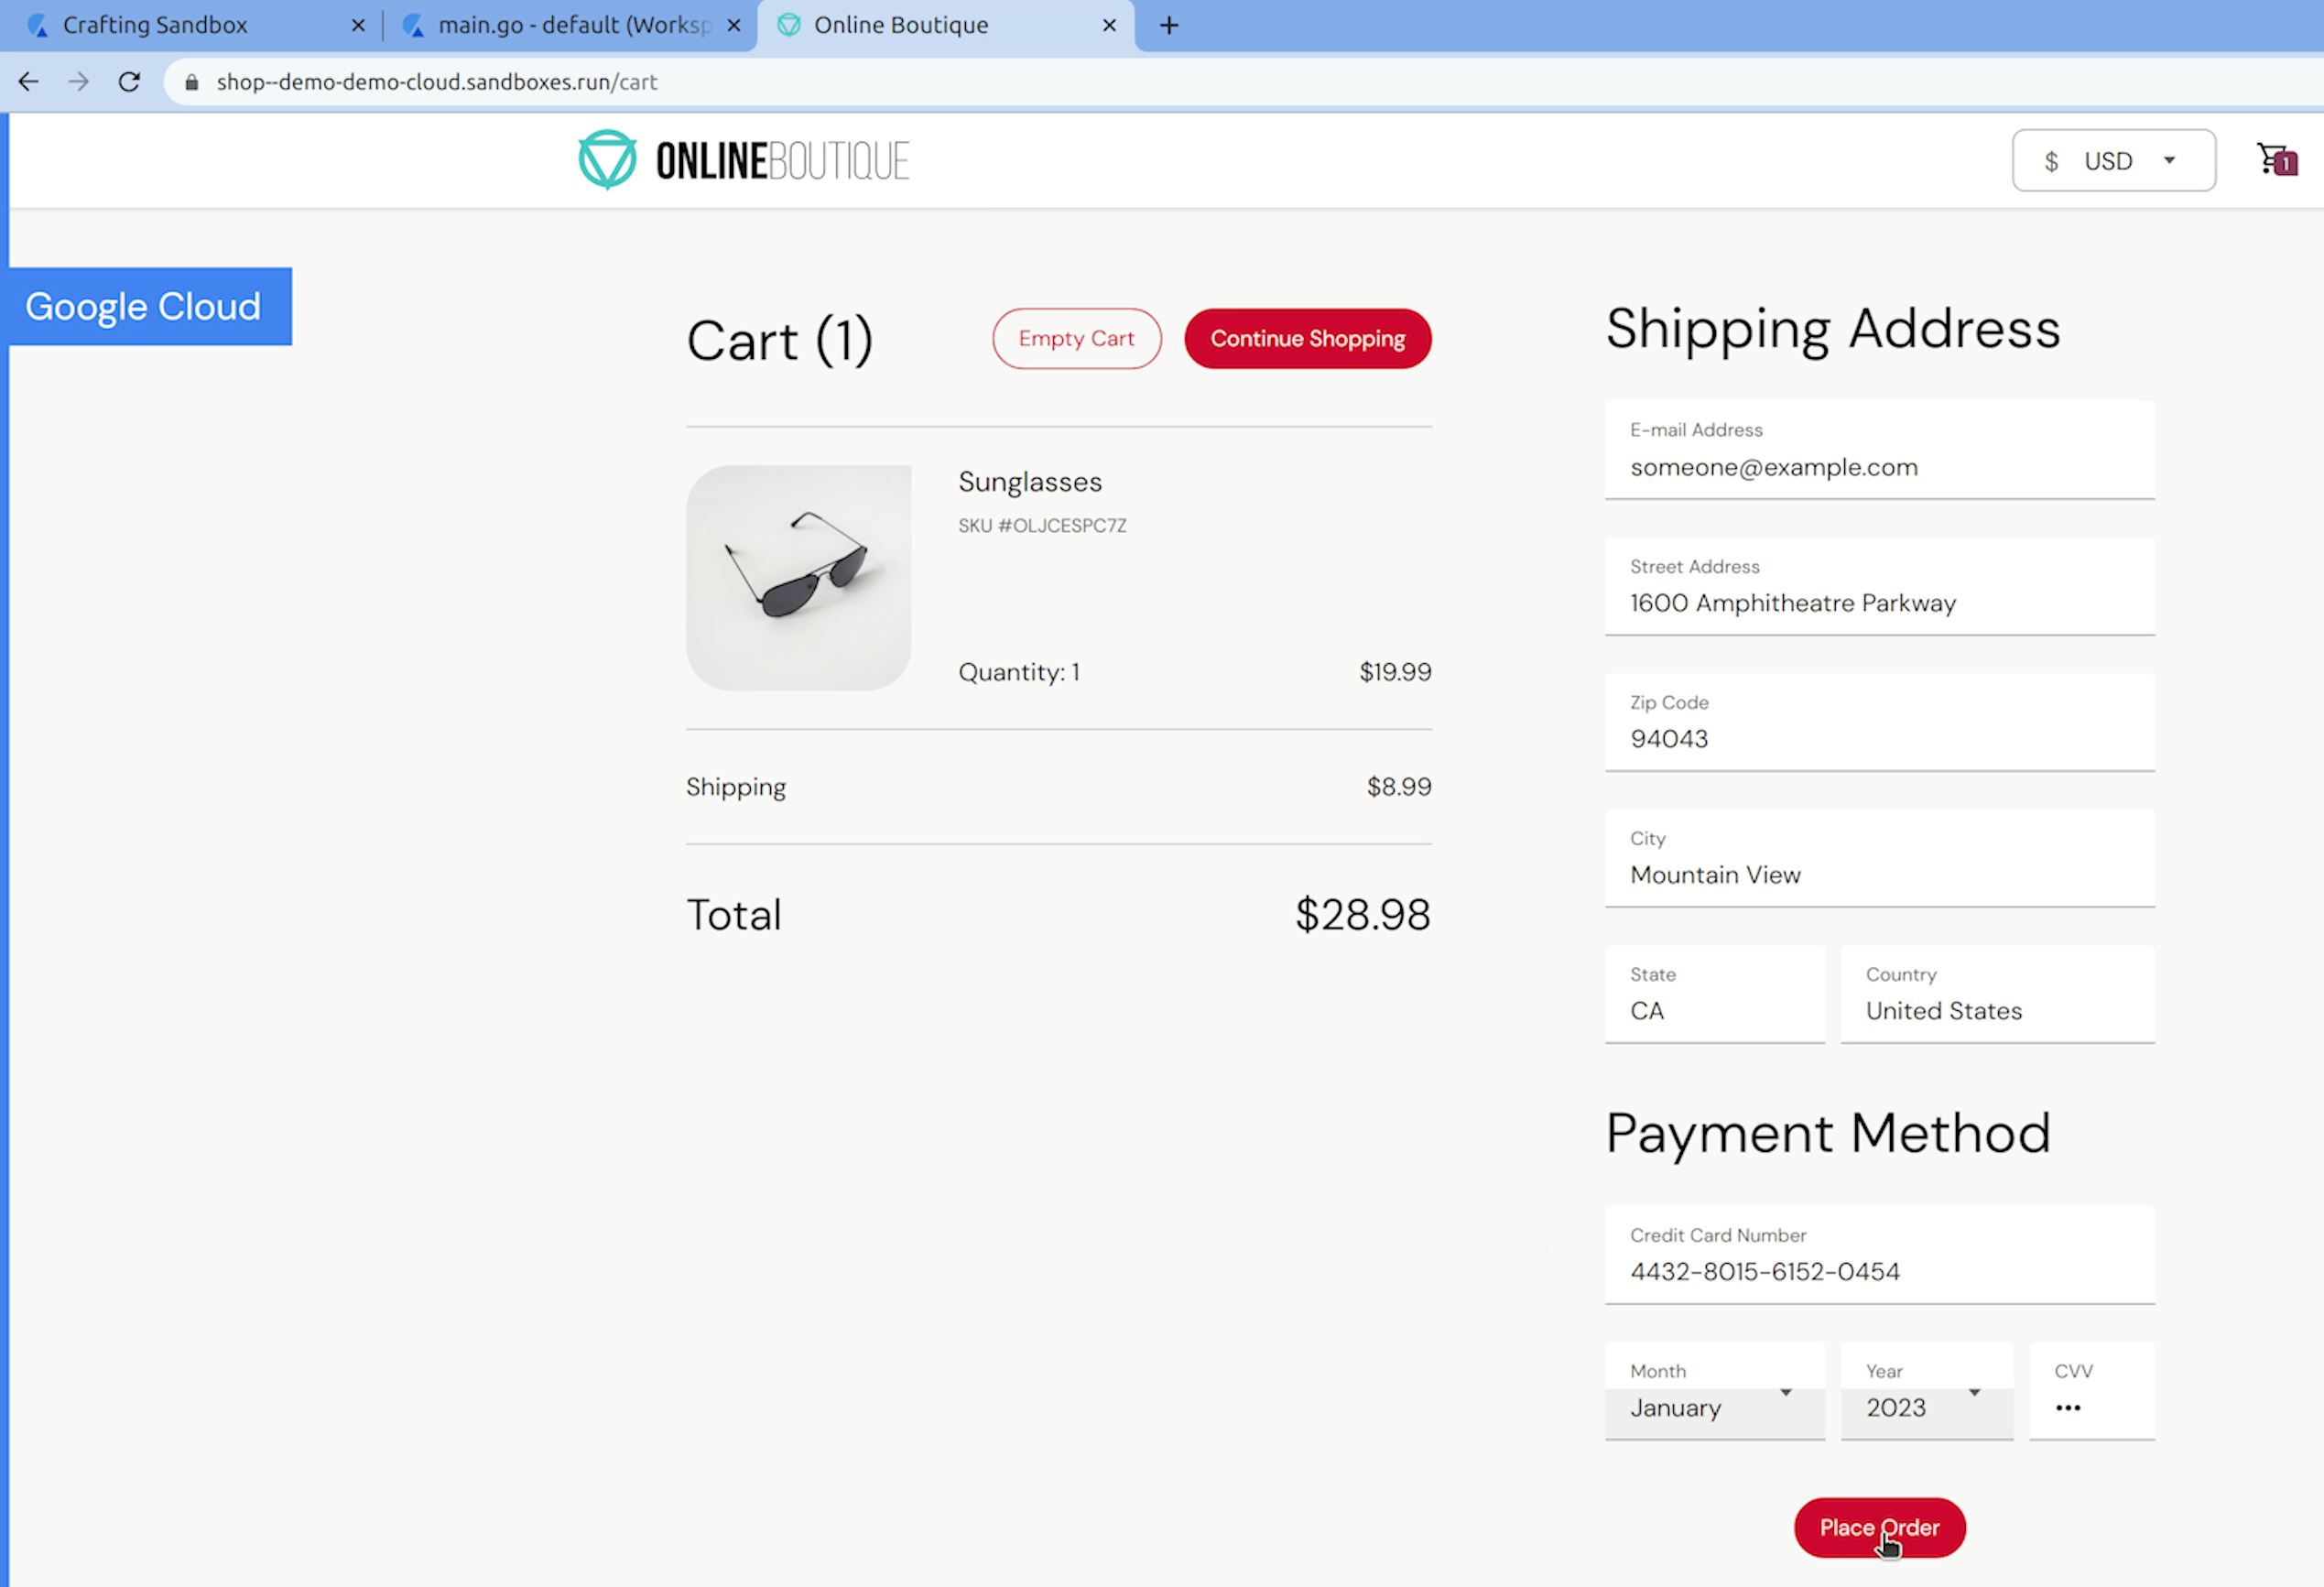This screenshot has width=2324, height=1587.
Task: Close the Crafting Sandbox tab
Action: click(x=358, y=25)
